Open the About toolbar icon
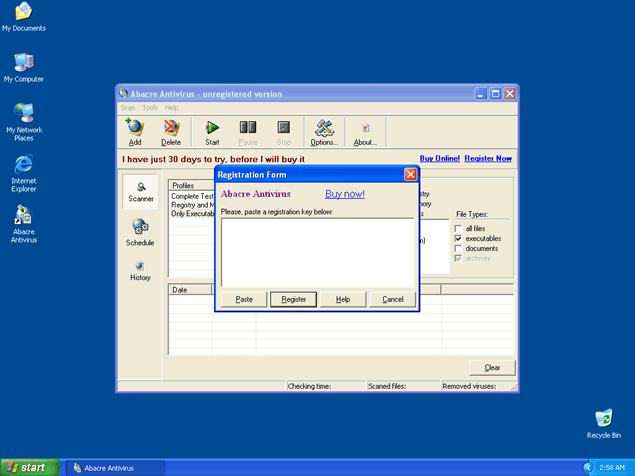The height and width of the screenshot is (476, 635). pyautogui.click(x=365, y=131)
